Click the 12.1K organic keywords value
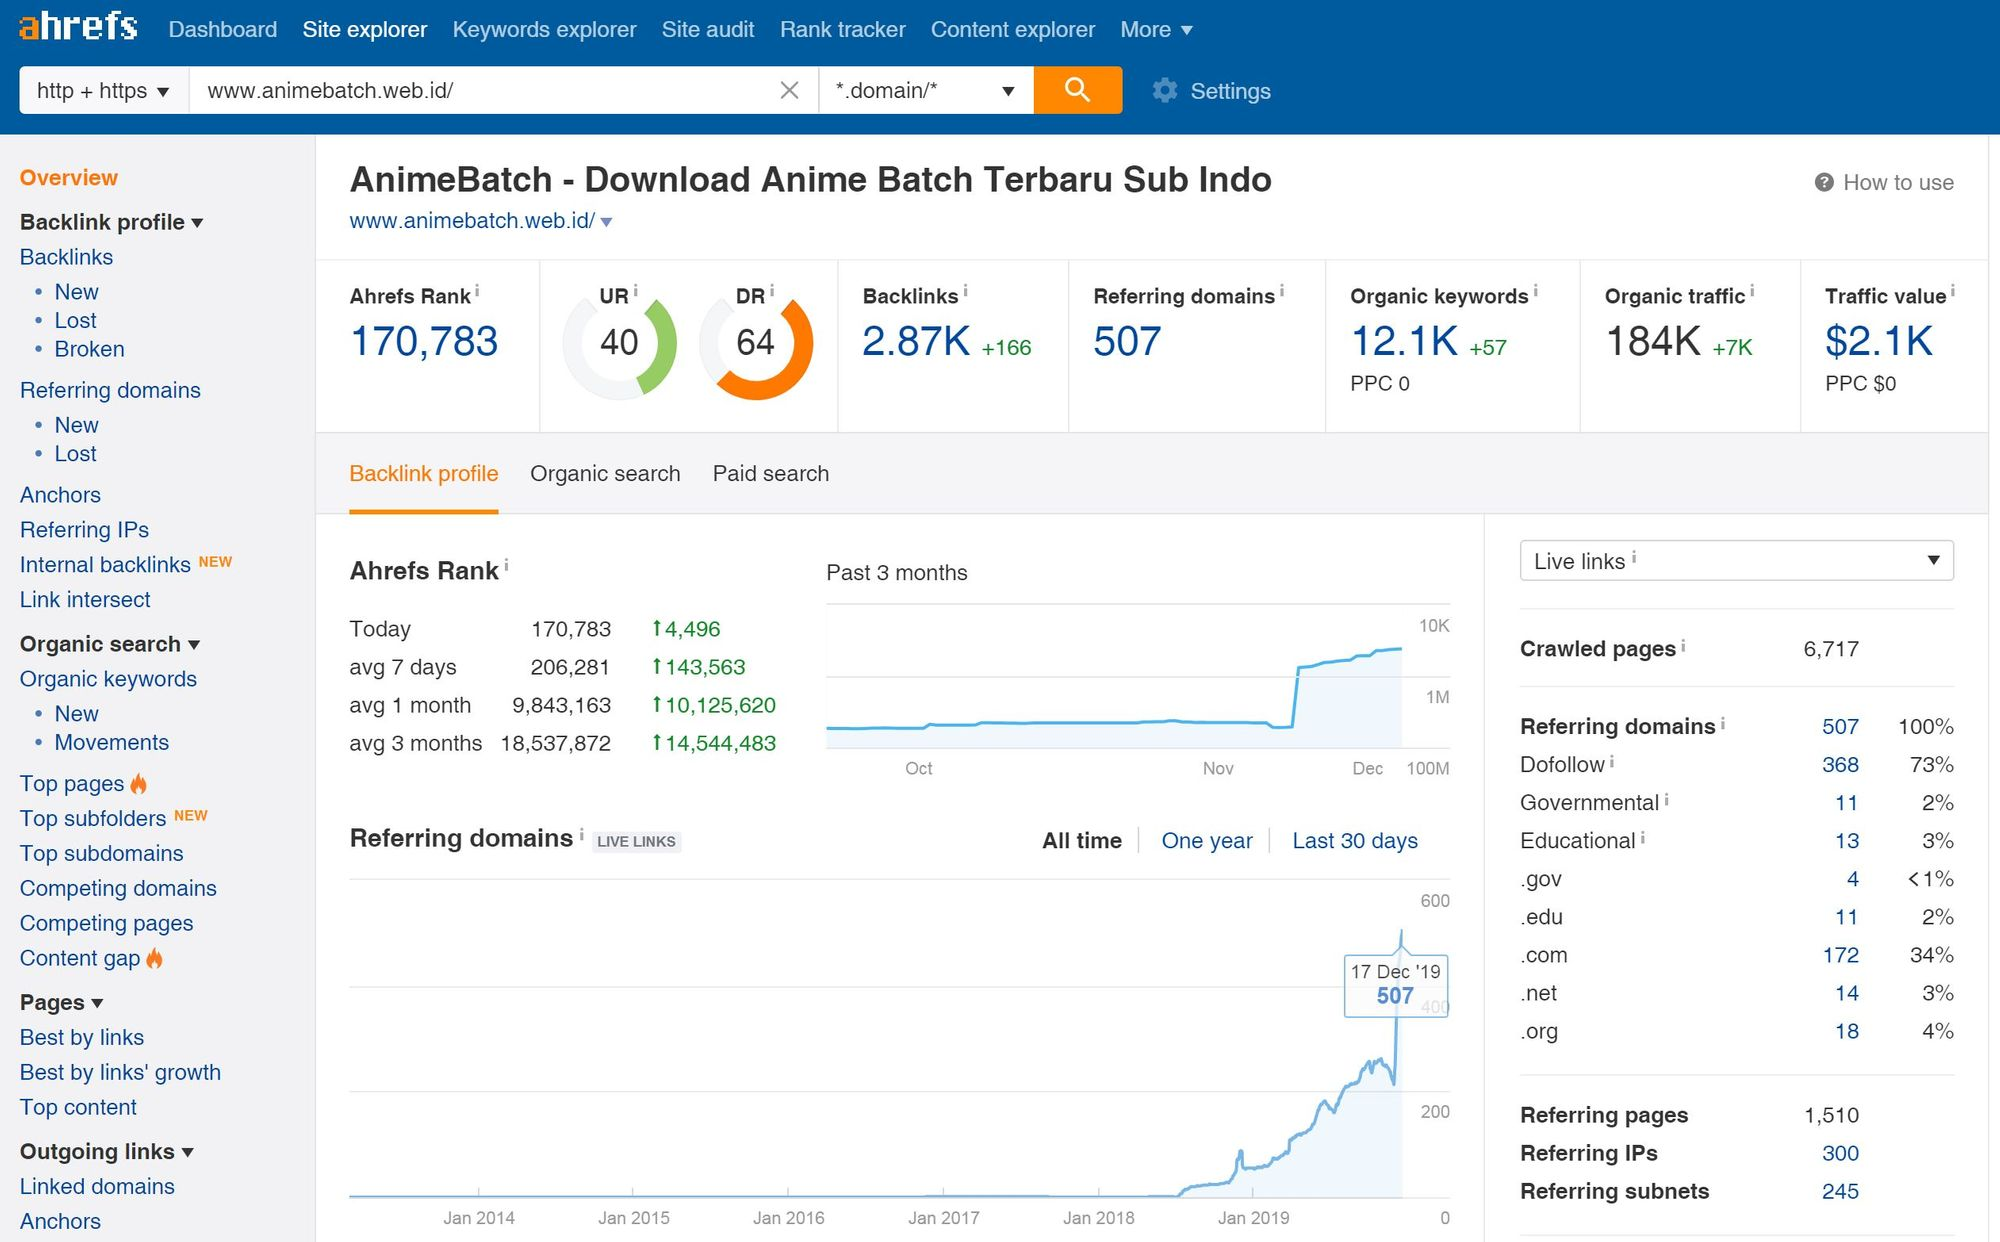 (1404, 342)
